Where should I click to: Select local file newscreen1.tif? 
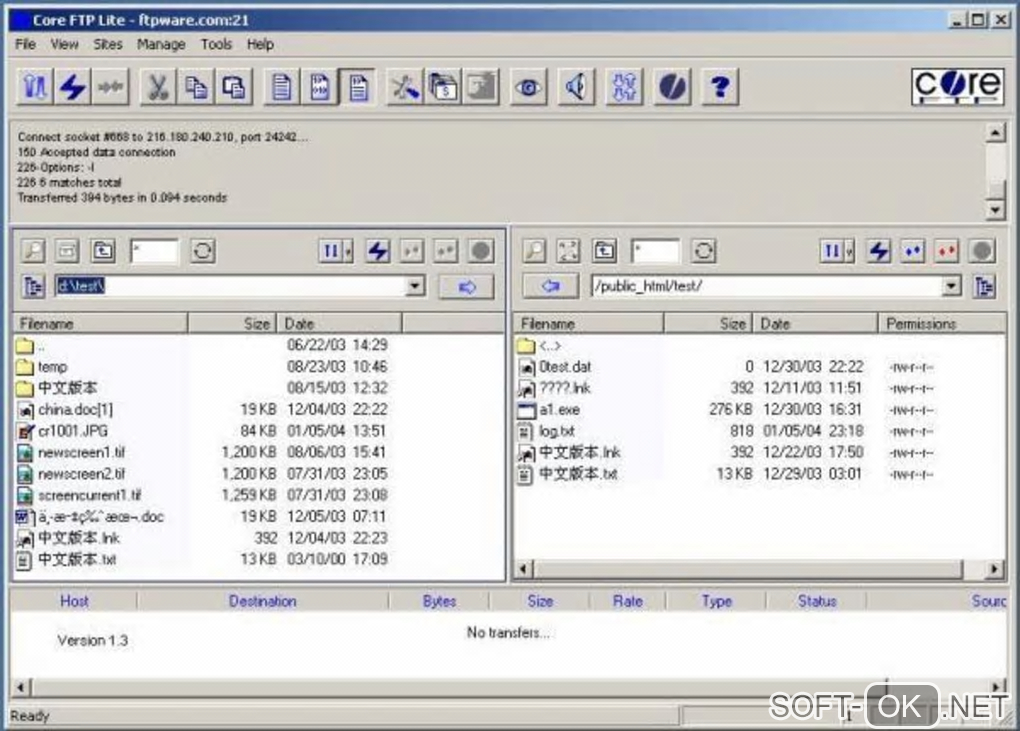(81, 452)
